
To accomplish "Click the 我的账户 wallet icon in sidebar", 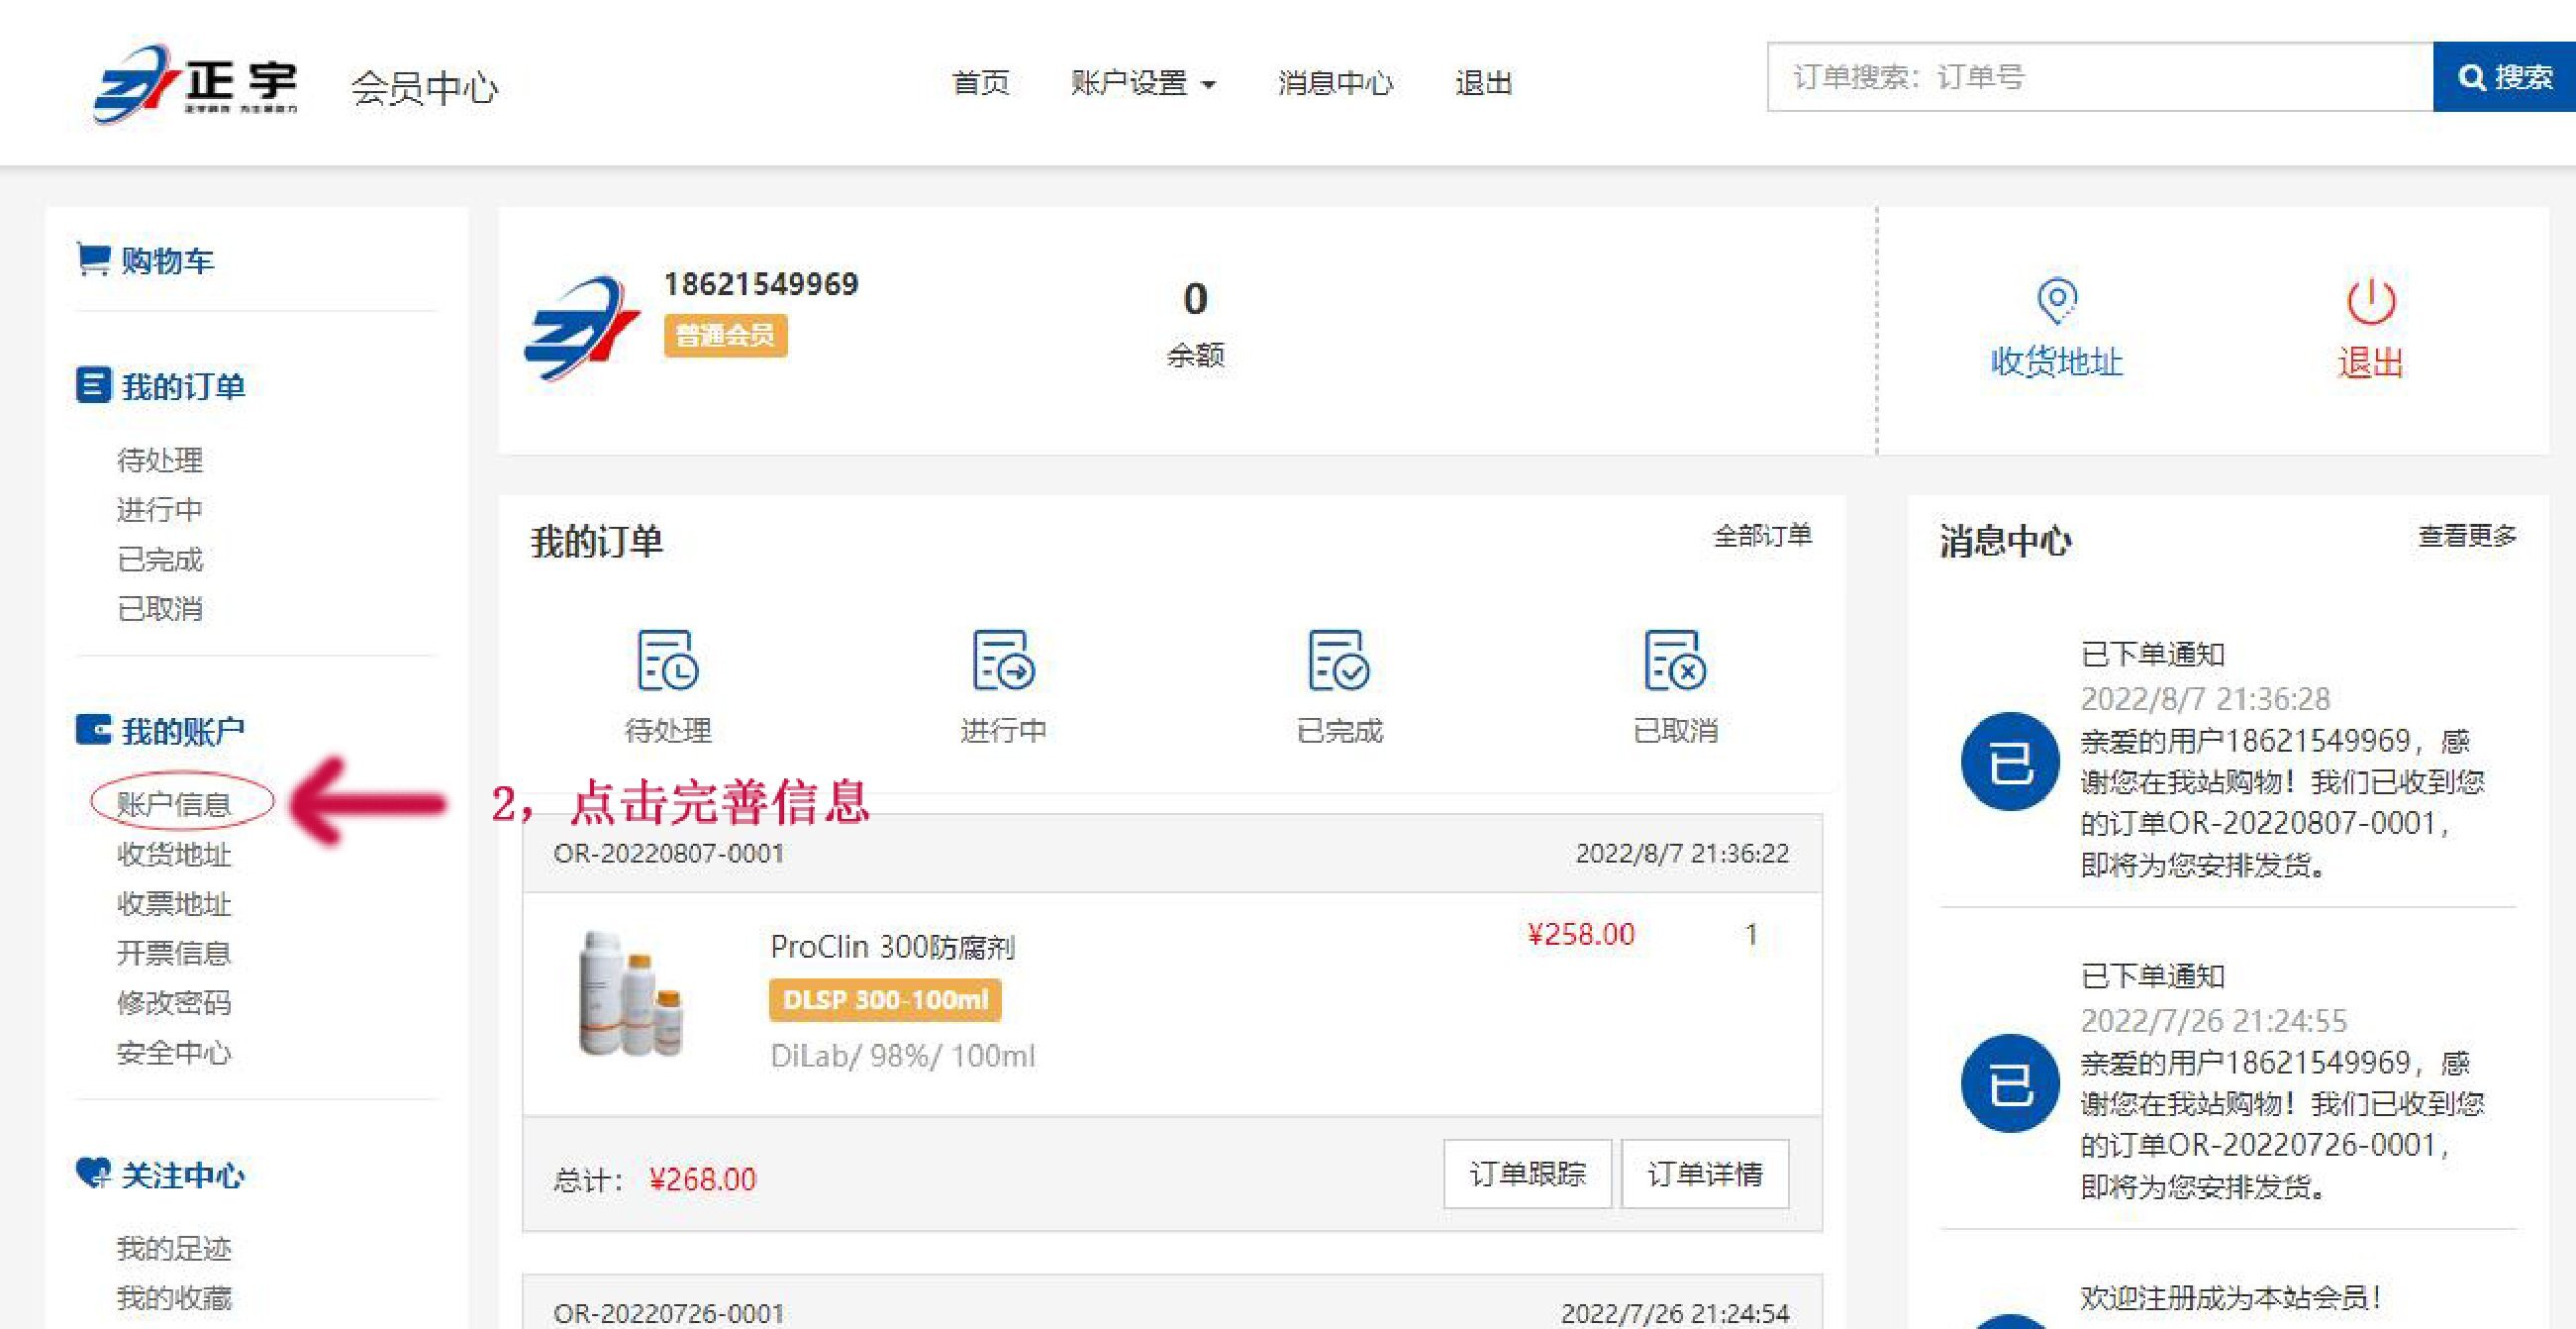I will pyautogui.click(x=93, y=730).
